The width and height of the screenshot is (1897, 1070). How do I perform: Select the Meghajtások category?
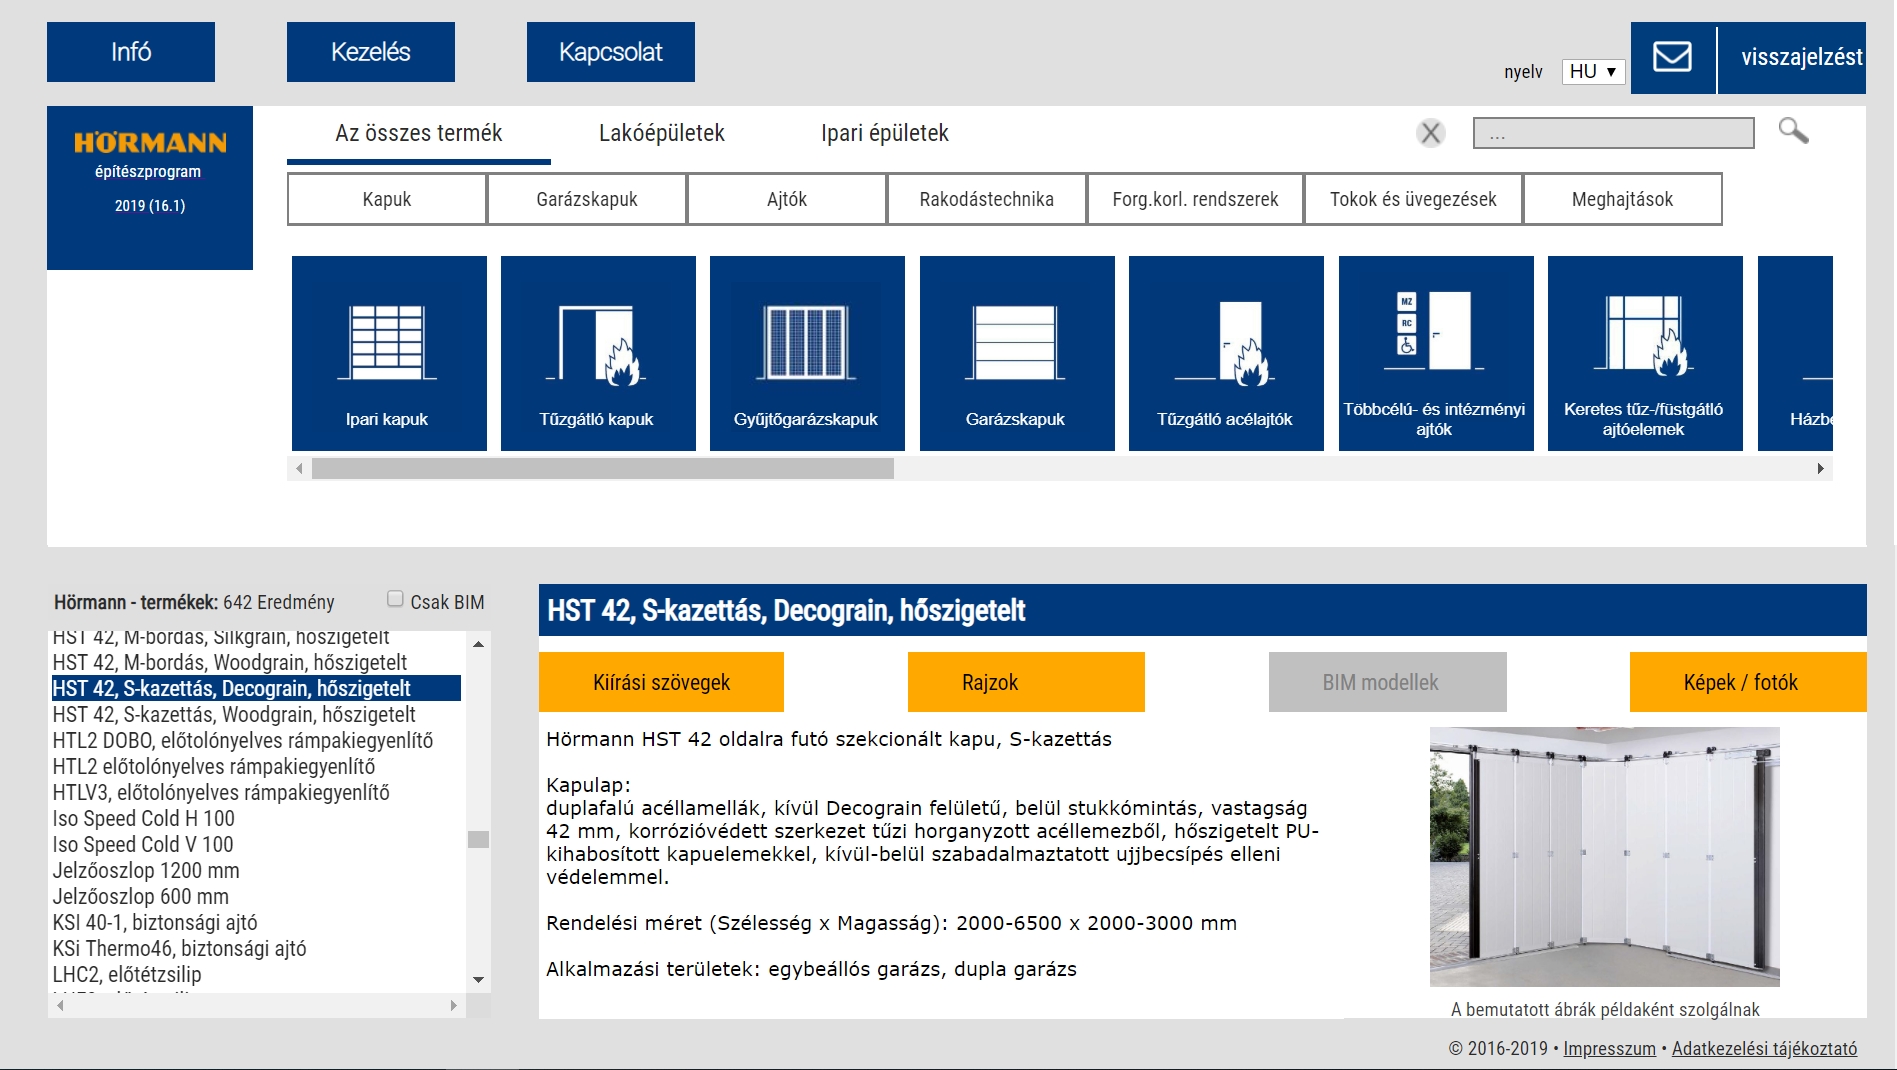click(1622, 199)
